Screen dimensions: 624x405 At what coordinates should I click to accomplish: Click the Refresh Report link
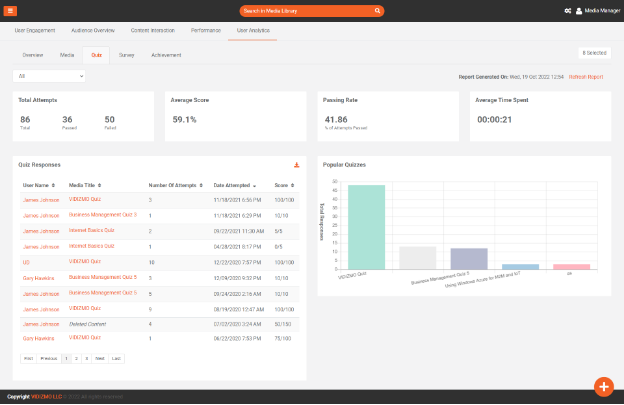[x=586, y=76]
